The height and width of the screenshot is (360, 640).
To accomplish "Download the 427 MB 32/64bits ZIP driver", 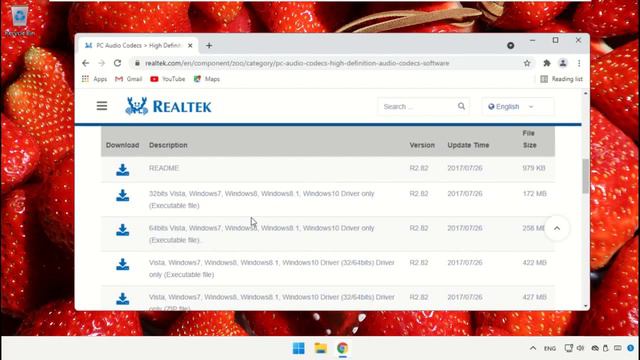I will tap(122, 299).
